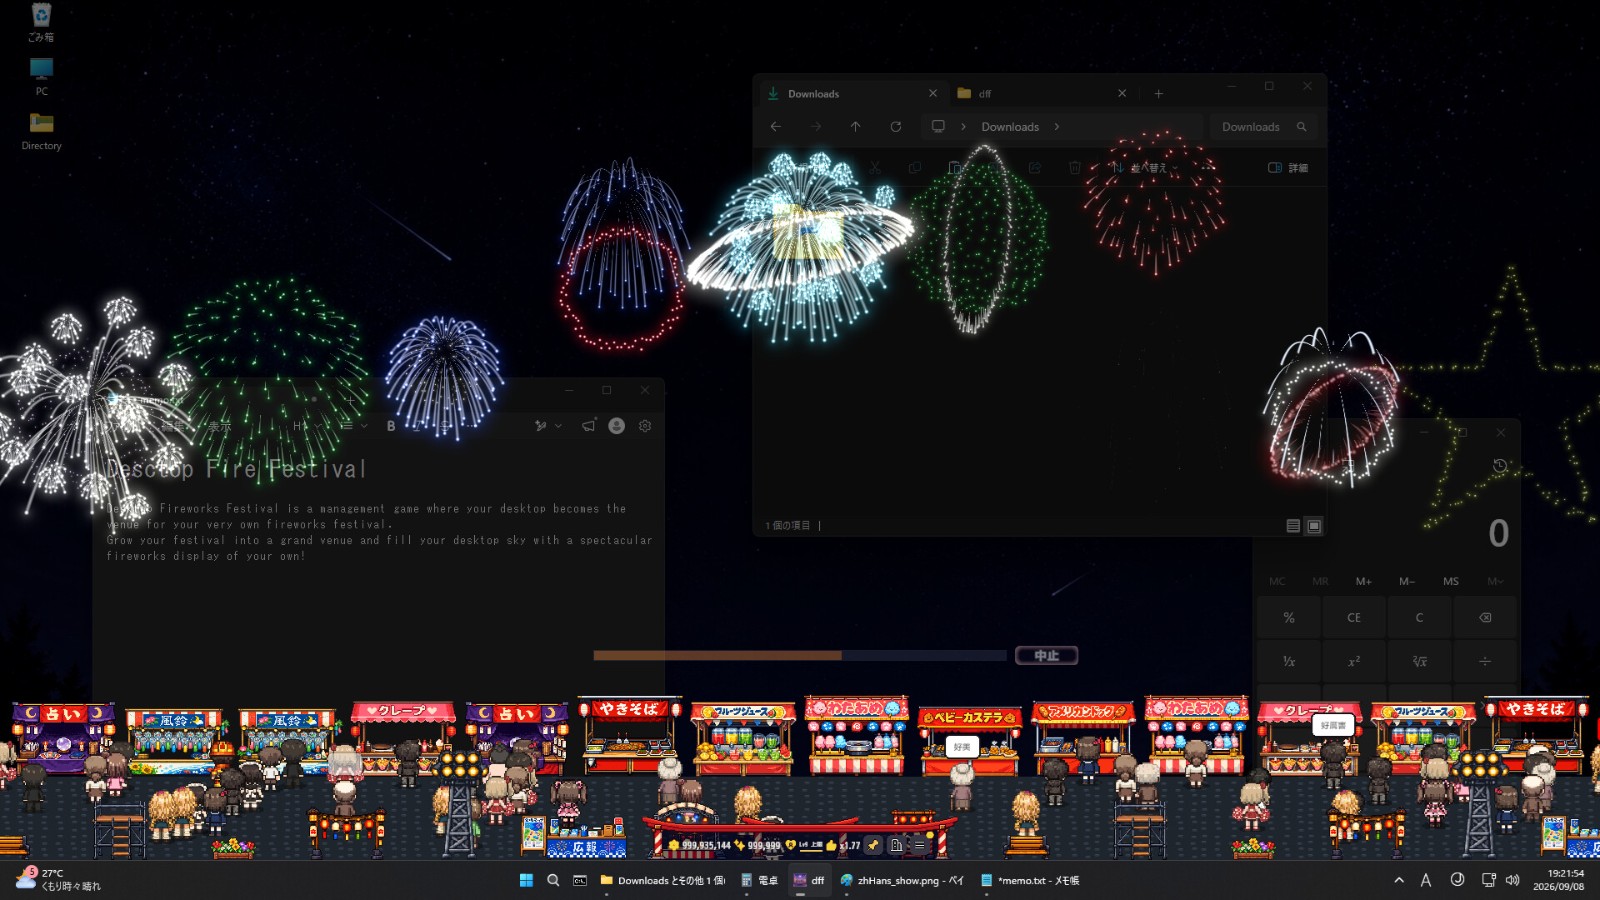
Task: Click the thumbs-up multiplier icon
Action: click(831, 845)
